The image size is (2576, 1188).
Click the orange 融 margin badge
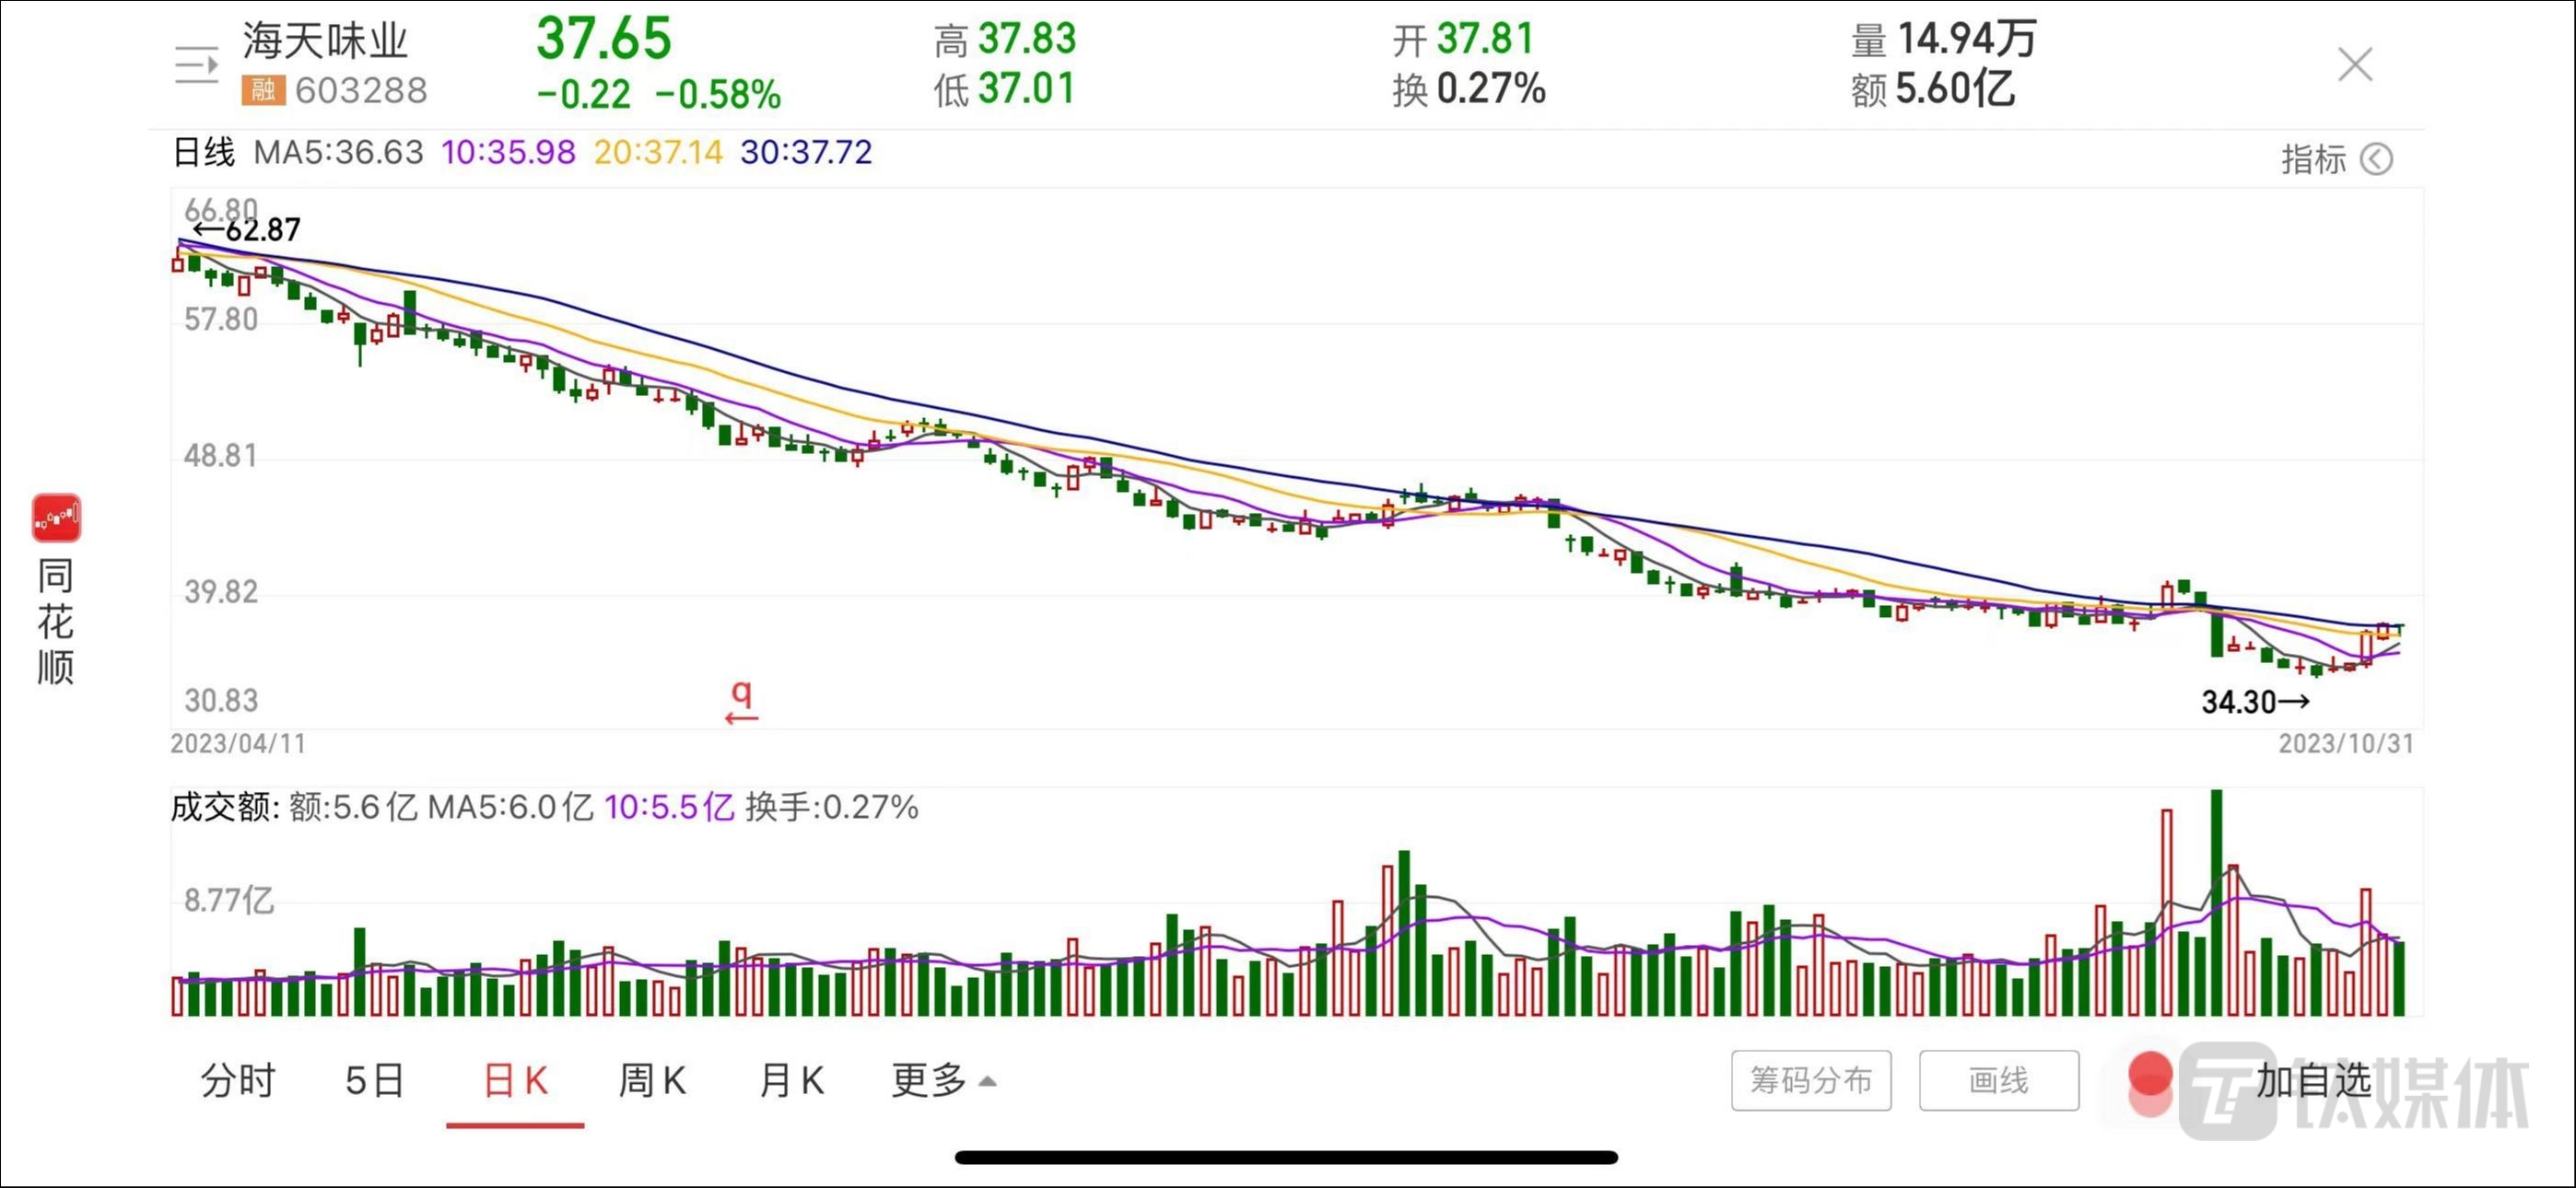[x=263, y=91]
